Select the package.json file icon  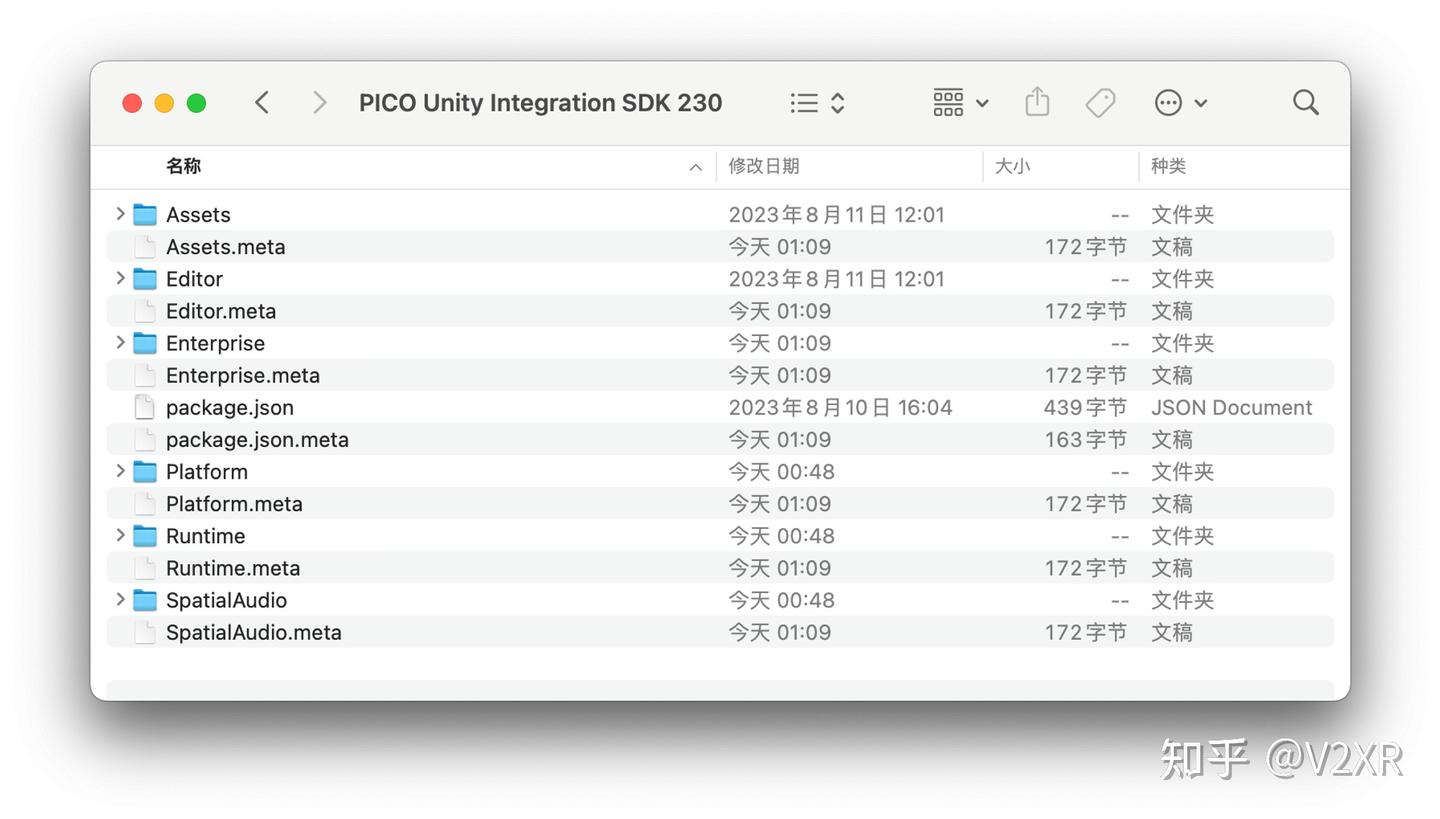[145, 407]
